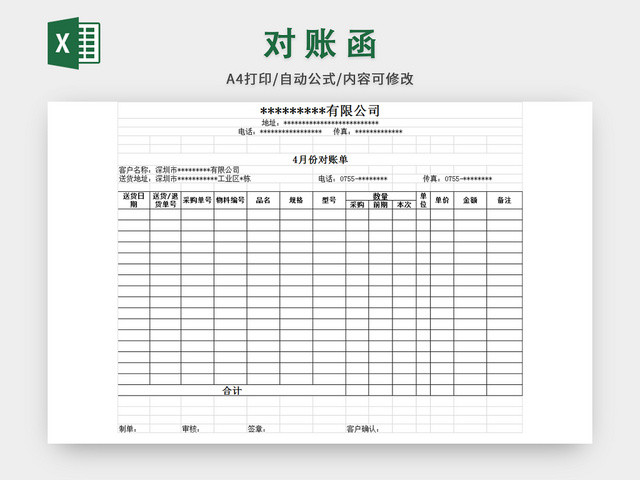Click the 型号 column header

pos(329,200)
